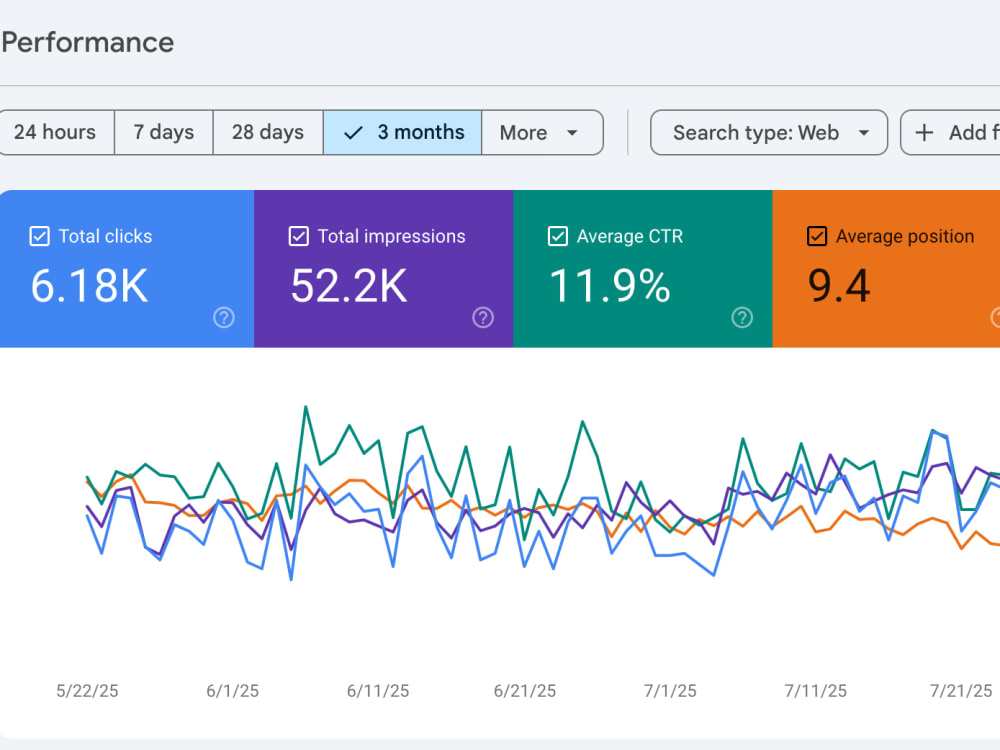Open help icon on Total clicks card
The image size is (1000, 750).
coord(224,318)
